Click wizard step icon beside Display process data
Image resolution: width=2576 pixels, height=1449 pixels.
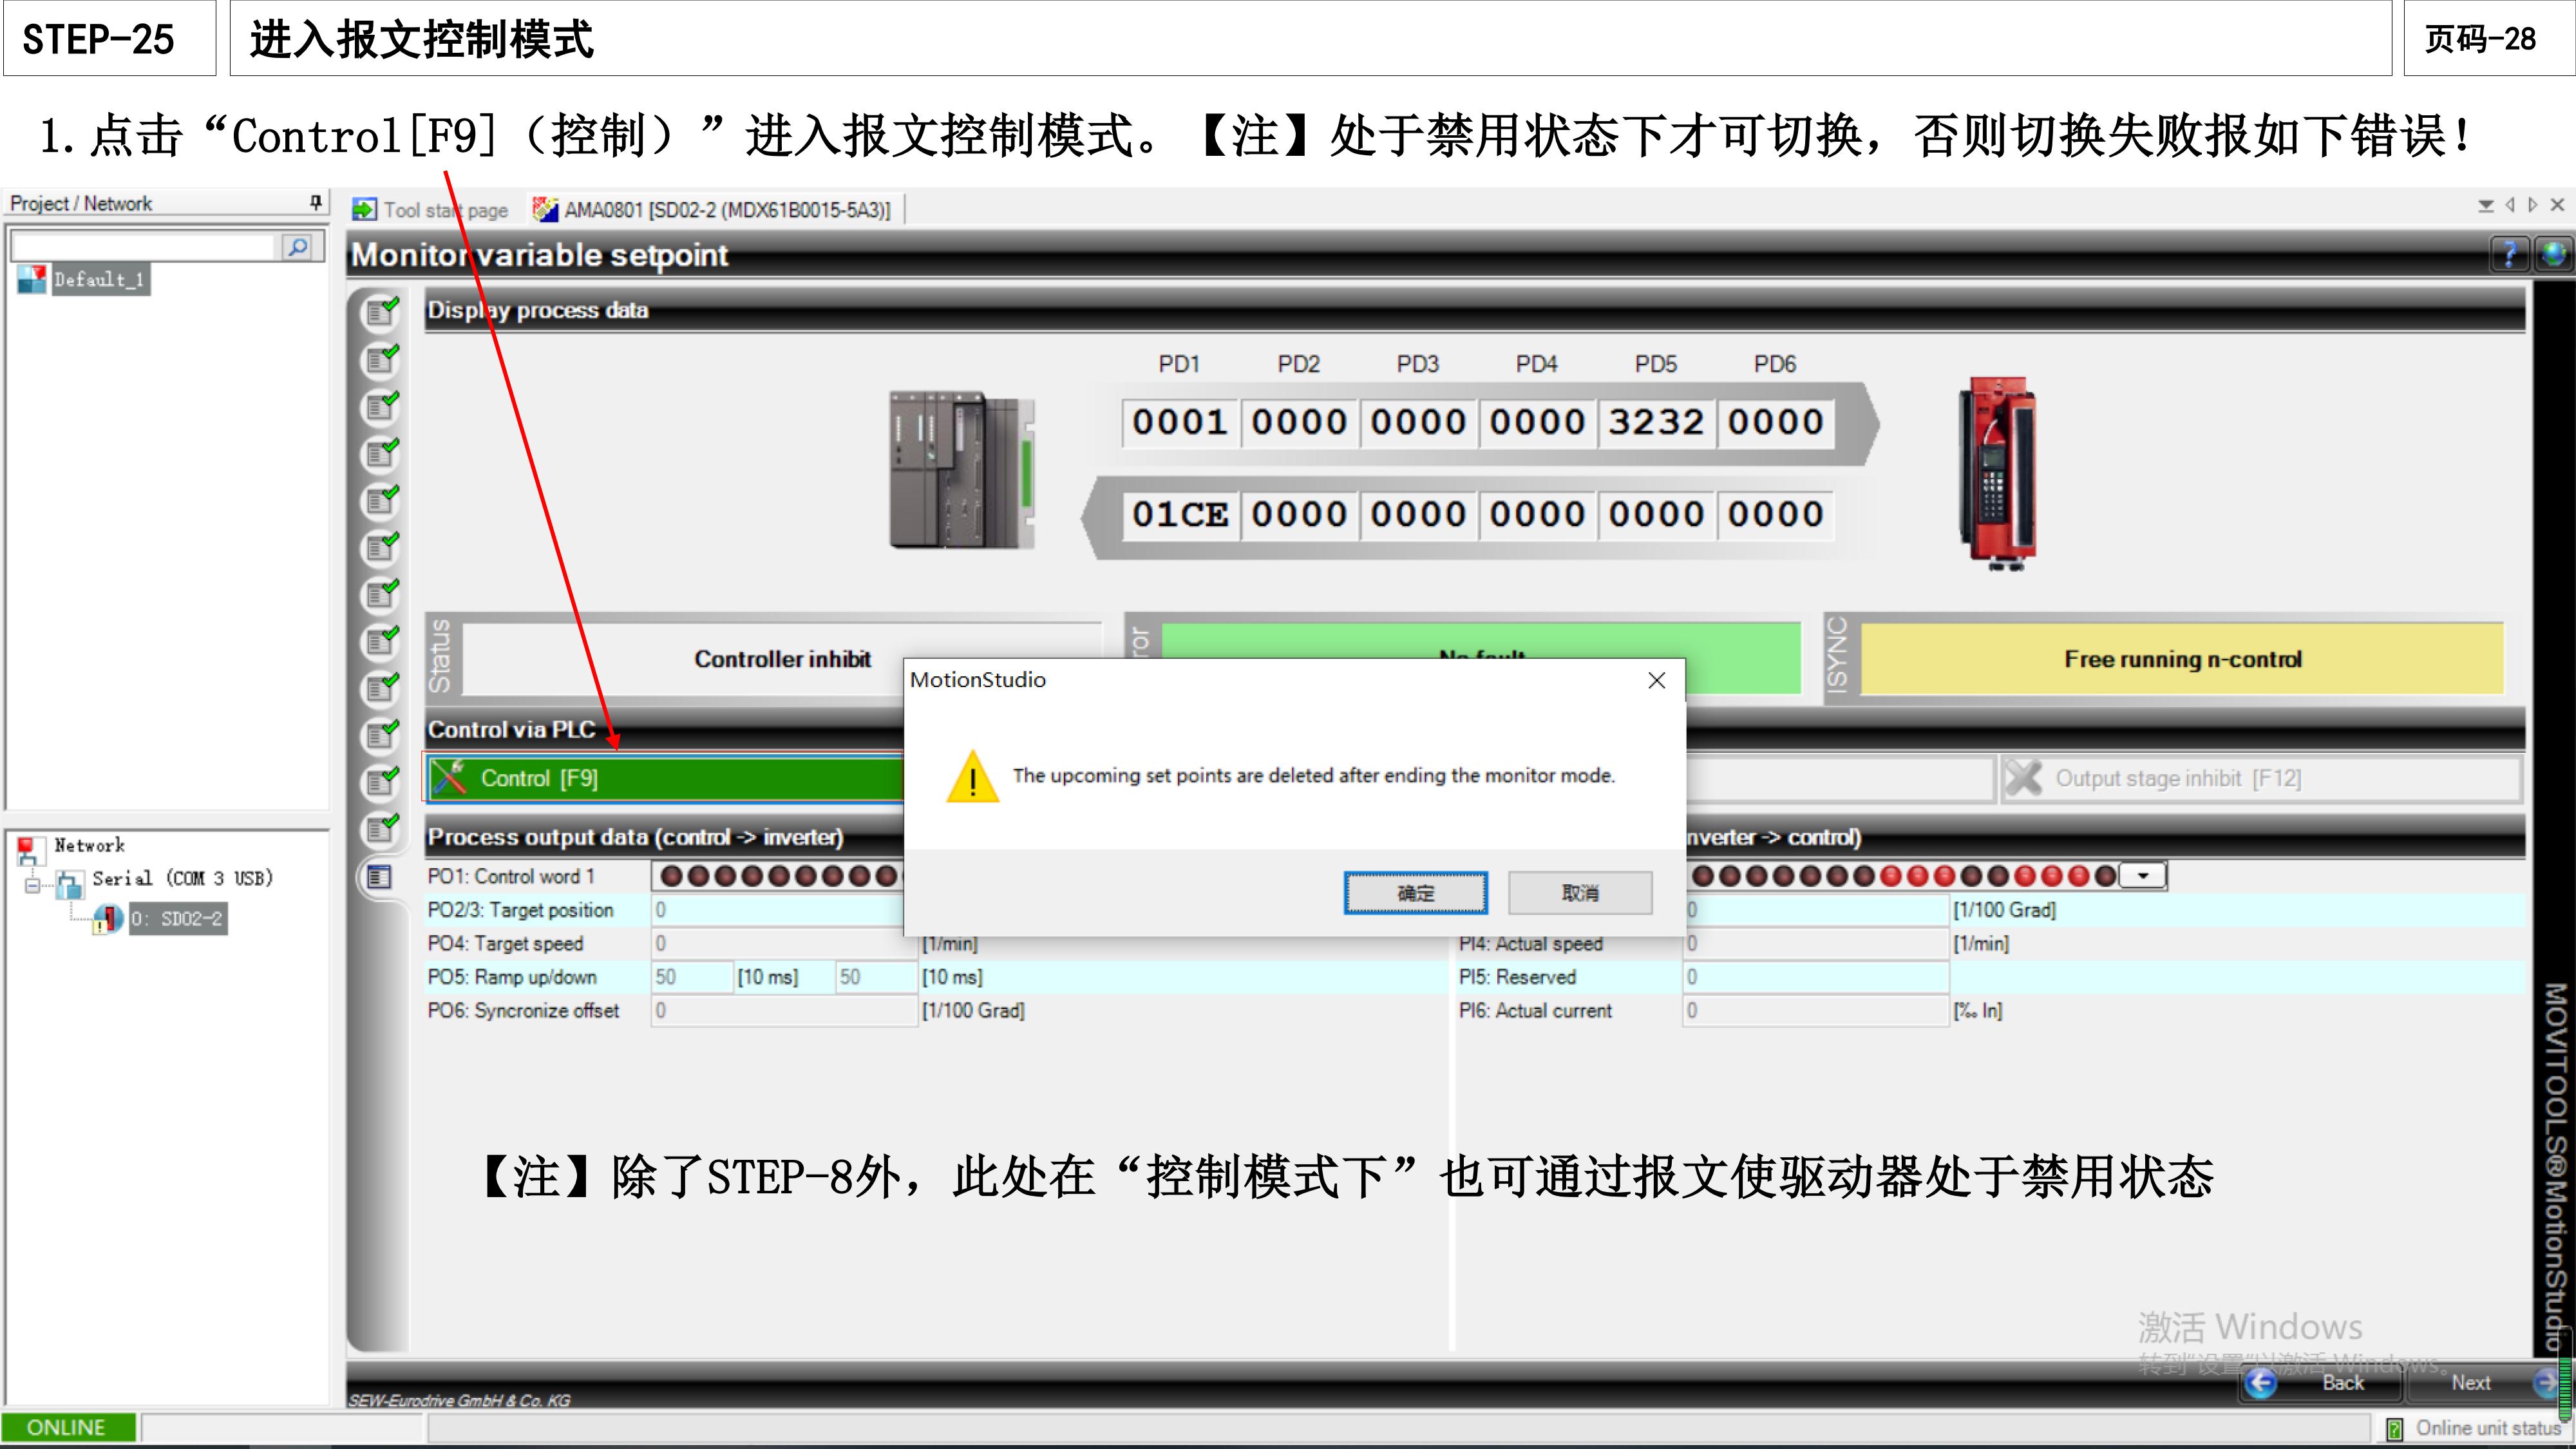point(381,312)
